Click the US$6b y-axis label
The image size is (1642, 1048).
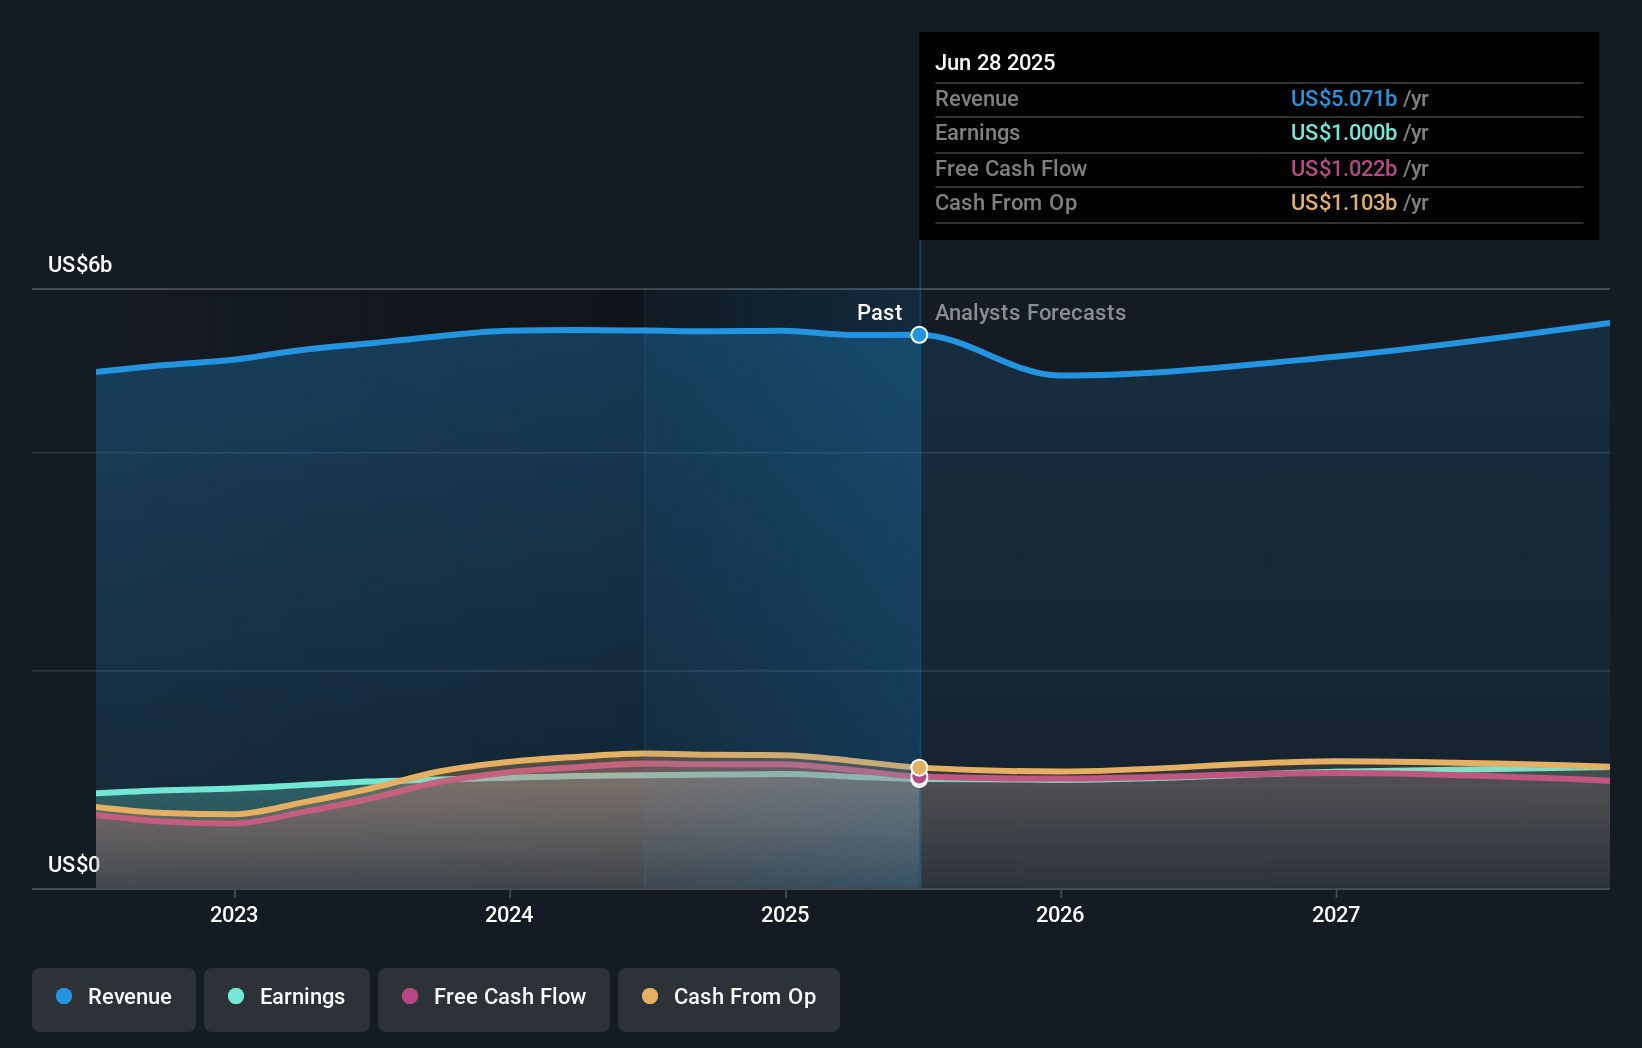[x=80, y=264]
